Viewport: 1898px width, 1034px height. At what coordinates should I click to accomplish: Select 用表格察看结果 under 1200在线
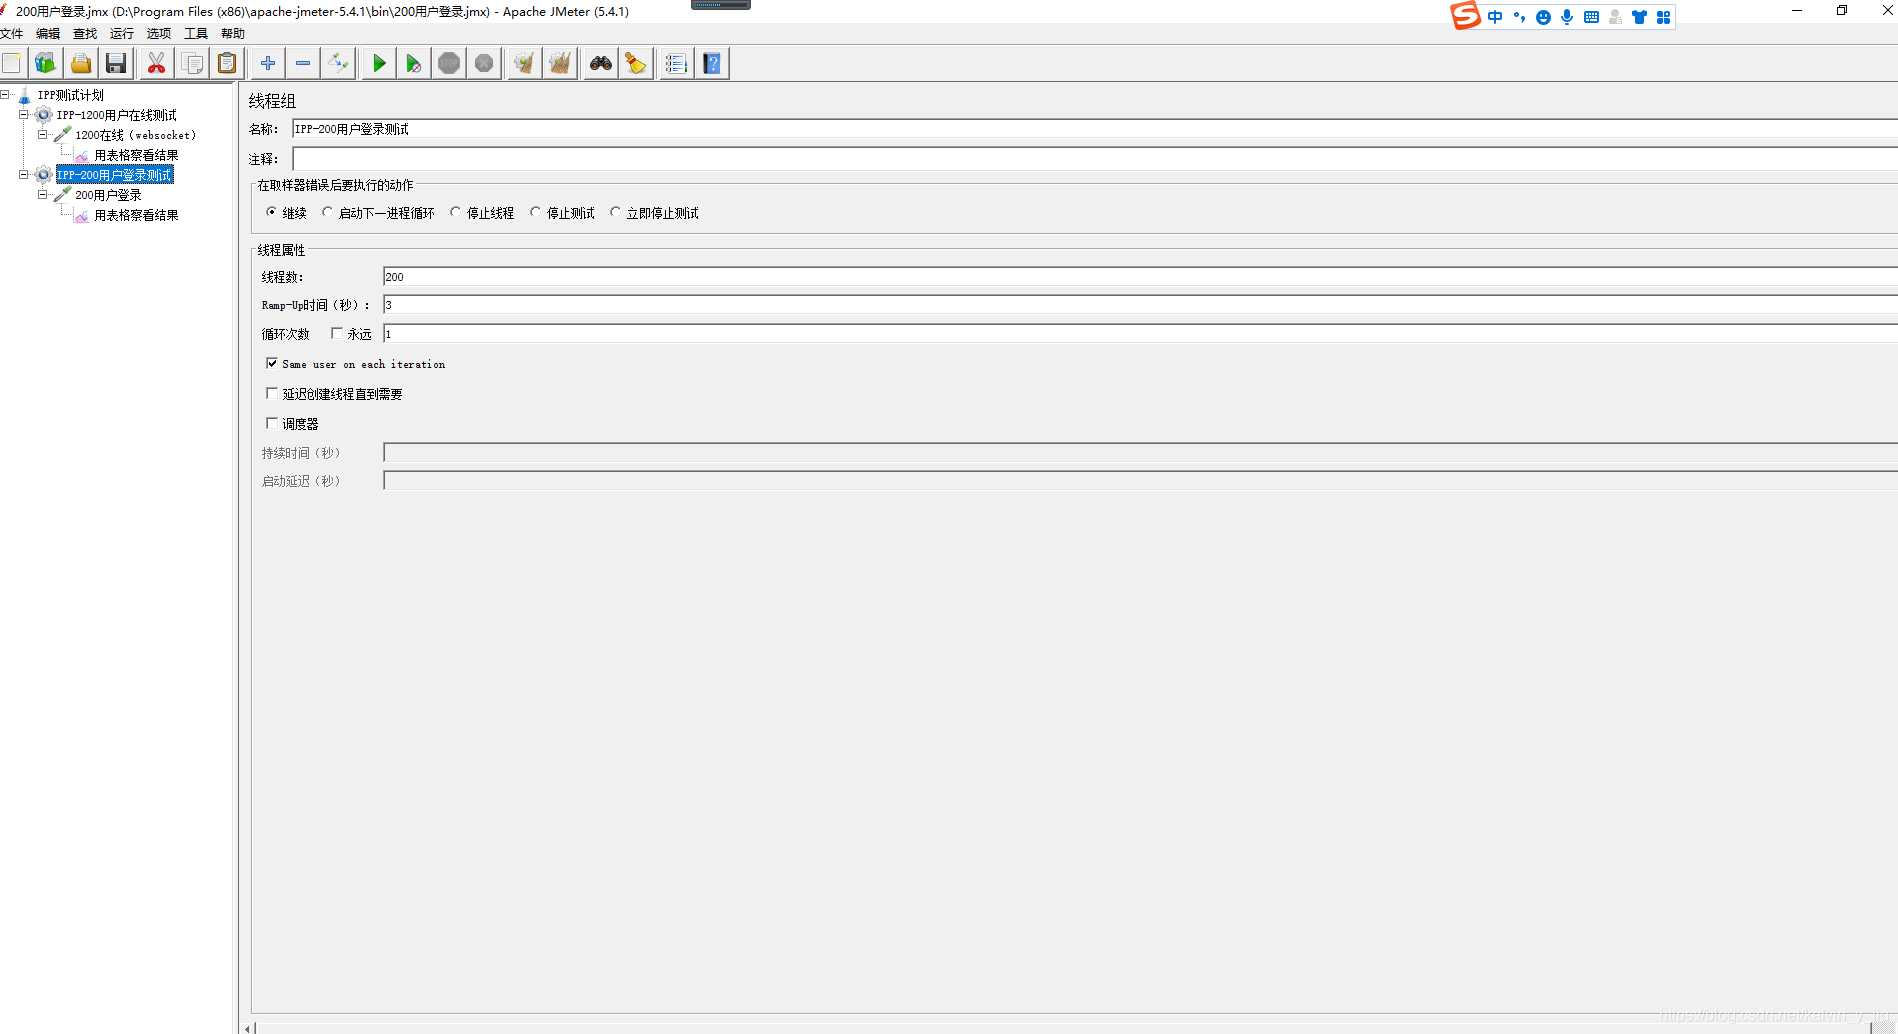pyautogui.click(x=136, y=155)
